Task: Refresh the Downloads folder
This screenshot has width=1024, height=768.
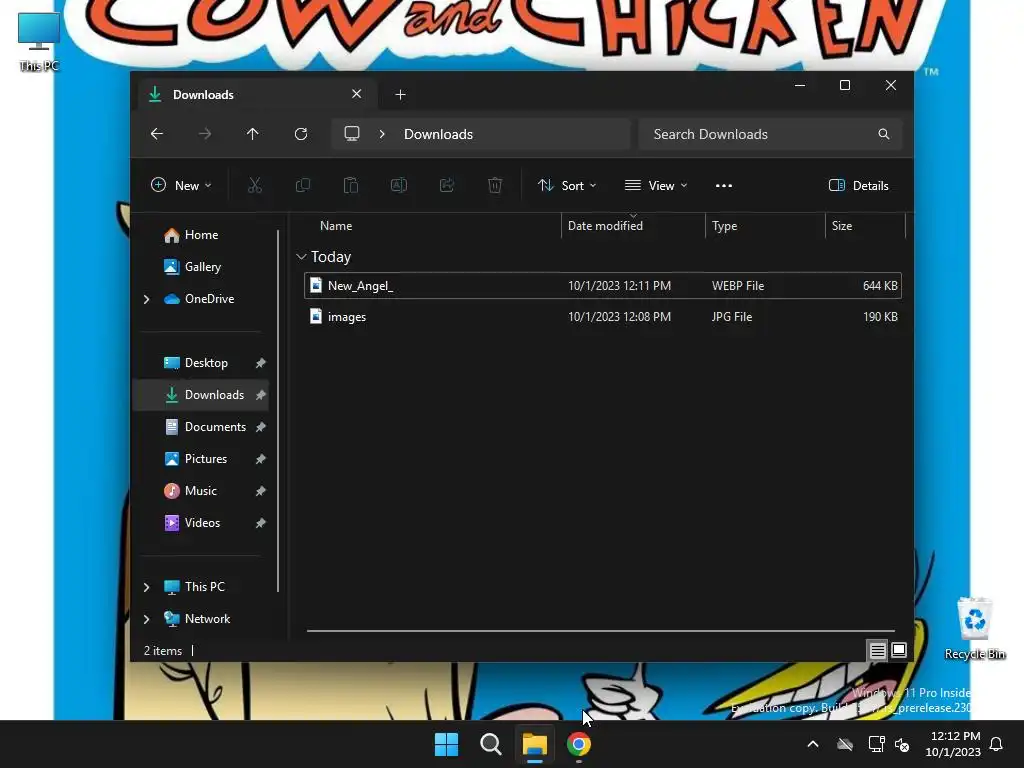Action: [301, 134]
